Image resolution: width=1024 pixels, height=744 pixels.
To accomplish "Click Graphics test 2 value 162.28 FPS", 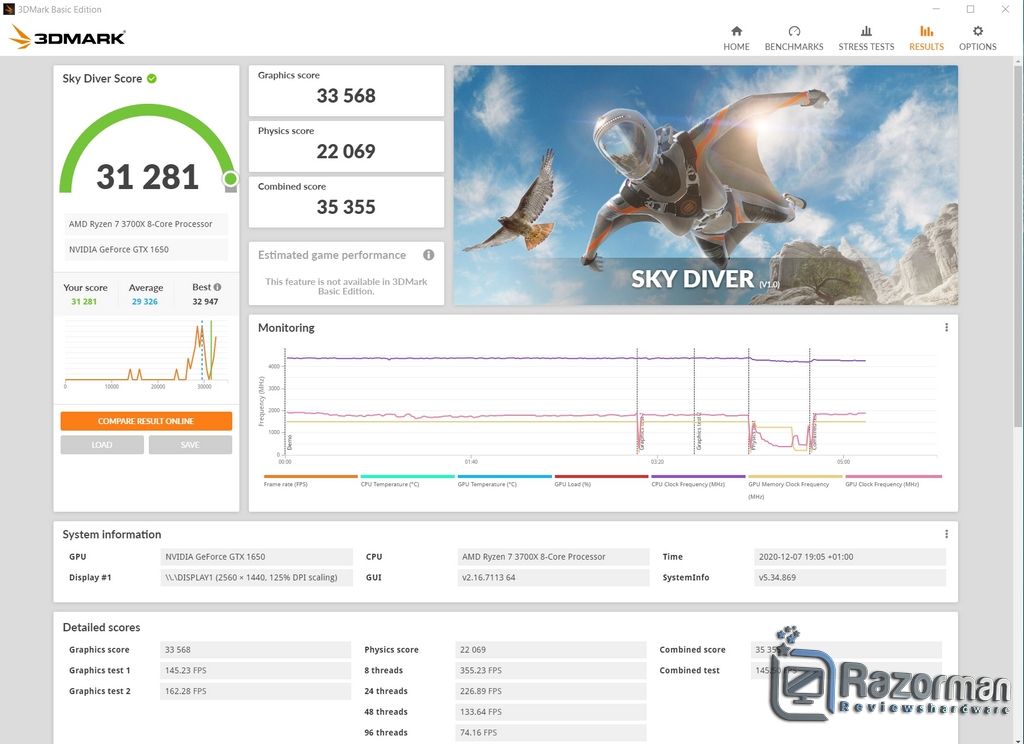I will pos(255,691).
